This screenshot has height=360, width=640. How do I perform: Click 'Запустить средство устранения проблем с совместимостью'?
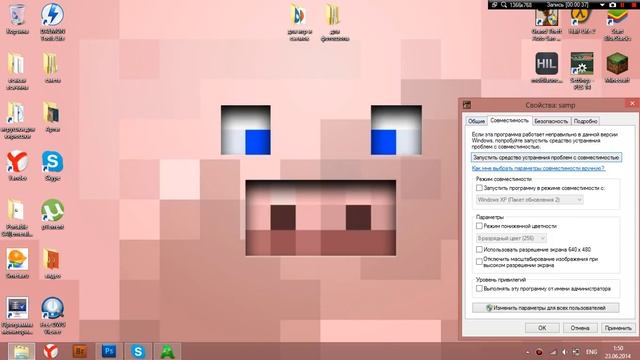[546, 157]
